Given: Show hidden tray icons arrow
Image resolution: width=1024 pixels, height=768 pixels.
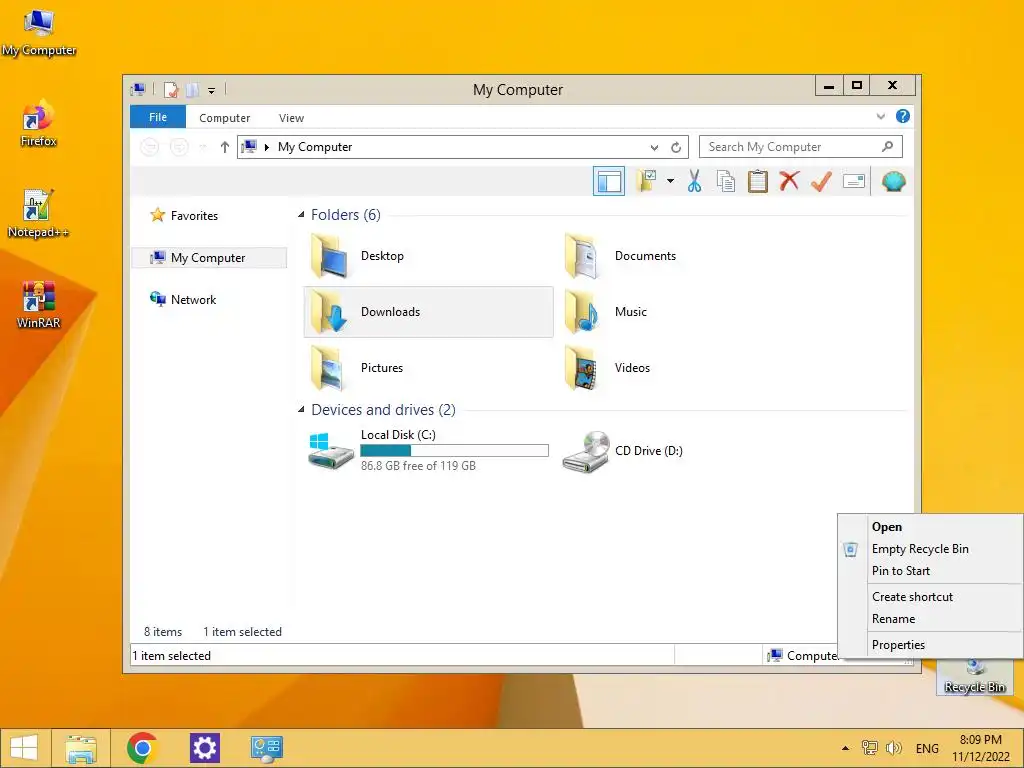Looking at the screenshot, I should coord(845,748).
